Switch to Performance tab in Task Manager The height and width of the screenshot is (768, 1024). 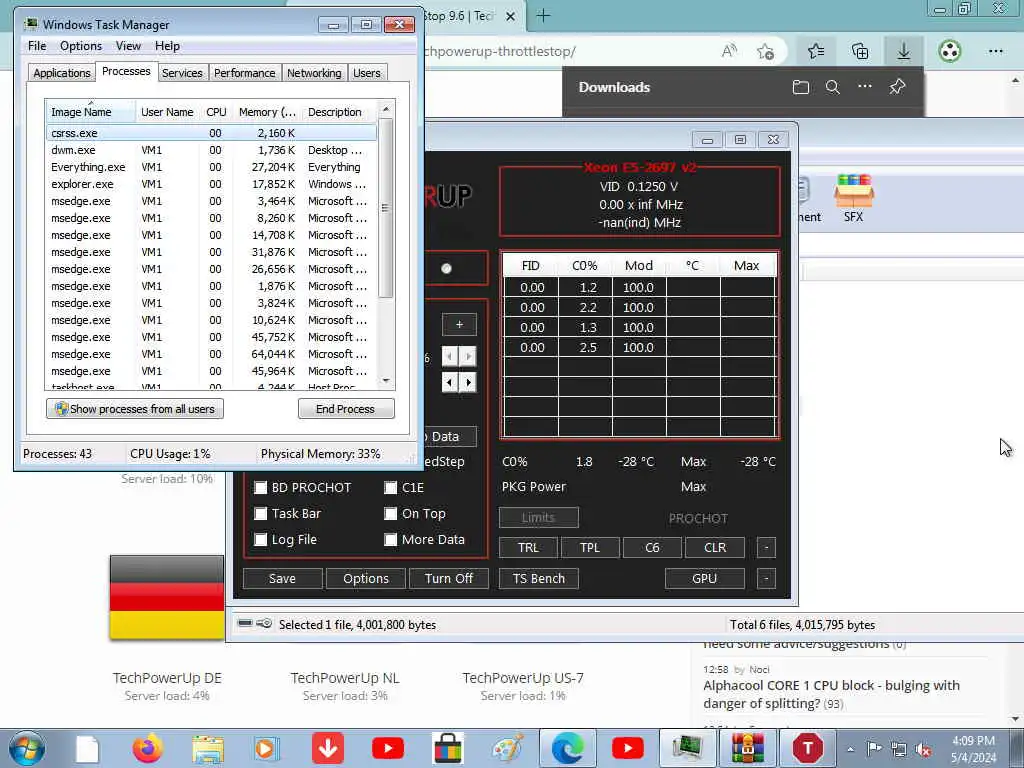(x=245, y=73)
